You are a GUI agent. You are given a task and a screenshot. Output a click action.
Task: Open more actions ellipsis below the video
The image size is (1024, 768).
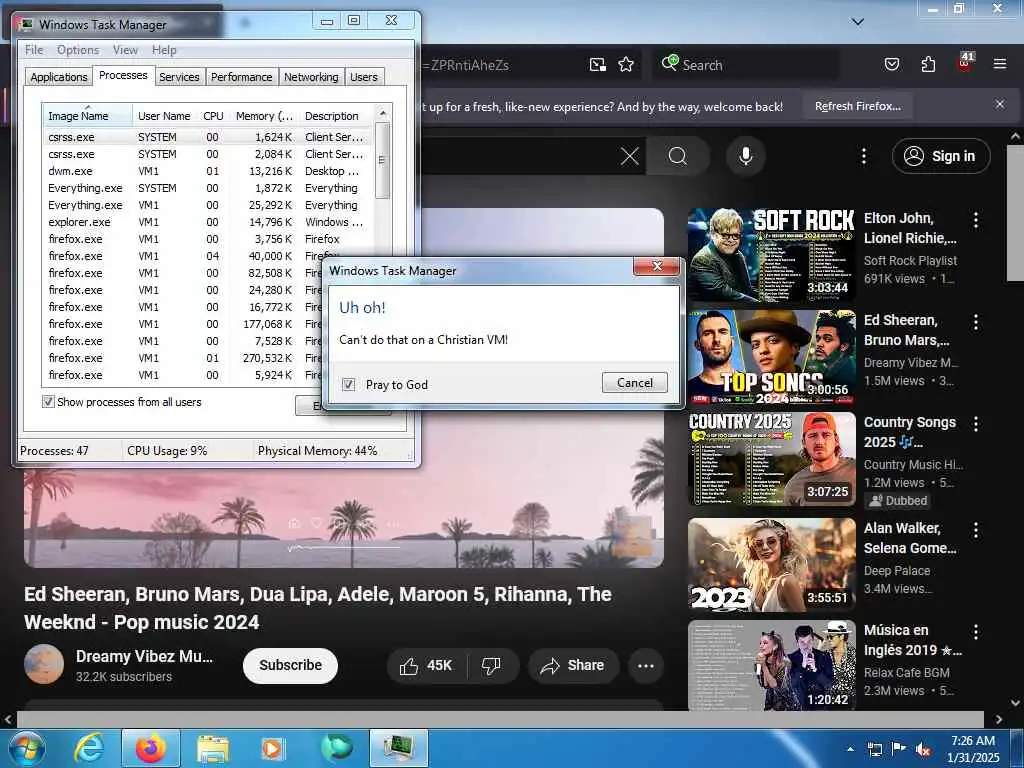pos(645,665)
